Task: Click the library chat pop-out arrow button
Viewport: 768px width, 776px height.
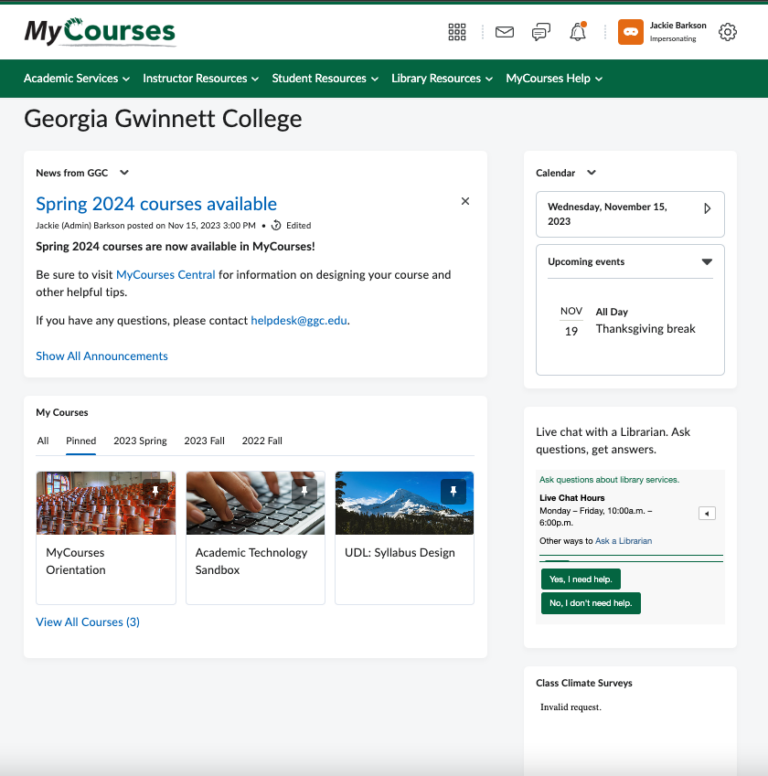Action: (707, 513)
